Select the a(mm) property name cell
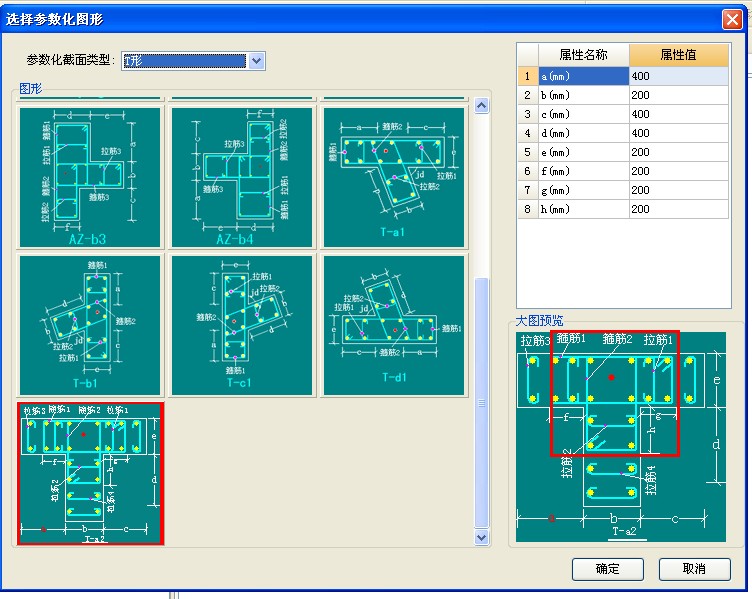Screen dimensions: 752x599 point(584,76)
